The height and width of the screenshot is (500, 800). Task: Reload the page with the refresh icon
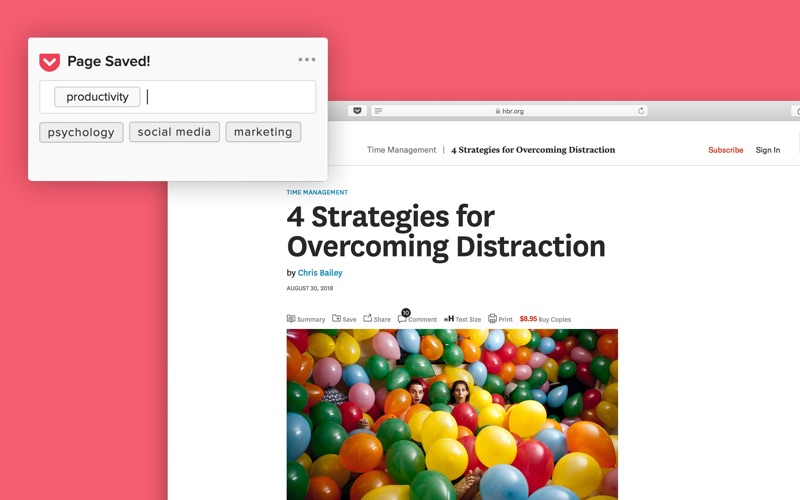pos(641,111)
